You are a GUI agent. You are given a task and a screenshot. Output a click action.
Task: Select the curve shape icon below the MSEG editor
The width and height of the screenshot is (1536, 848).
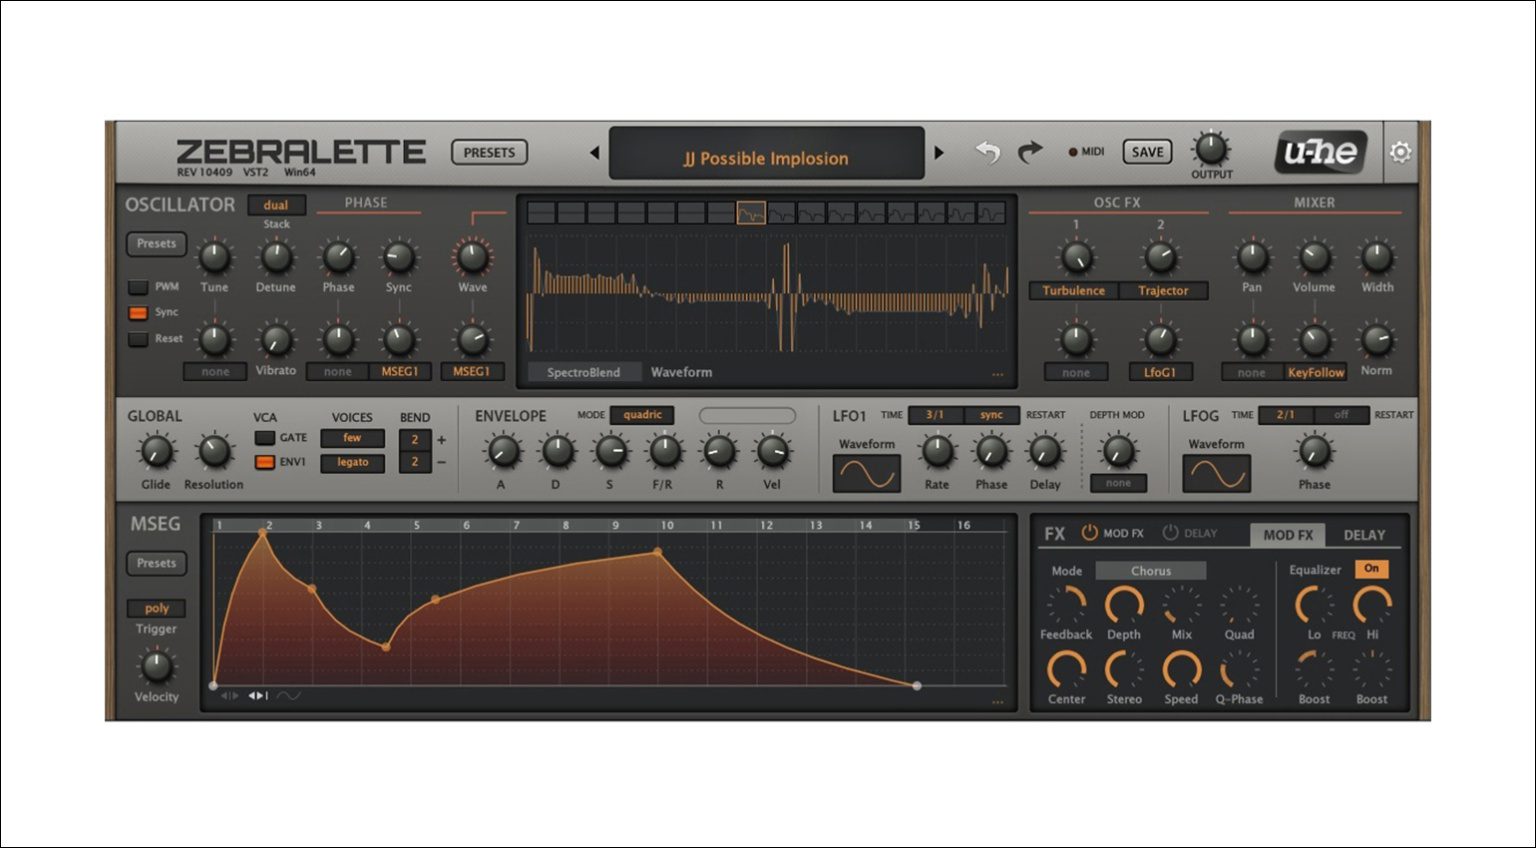[291, 696]
